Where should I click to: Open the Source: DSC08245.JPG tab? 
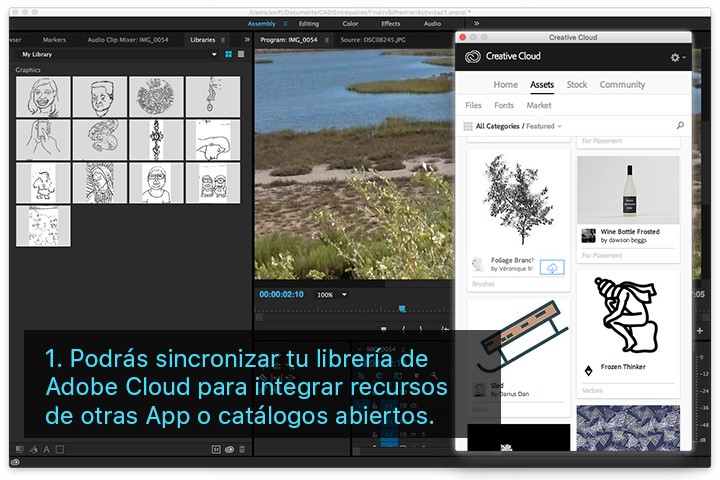373,40
